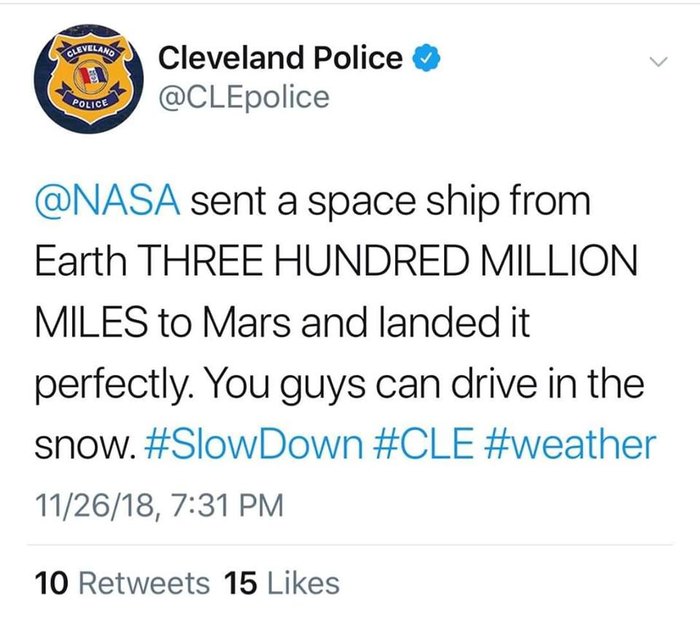
Task: View the 15 Likes list
Action: (282, 584)
